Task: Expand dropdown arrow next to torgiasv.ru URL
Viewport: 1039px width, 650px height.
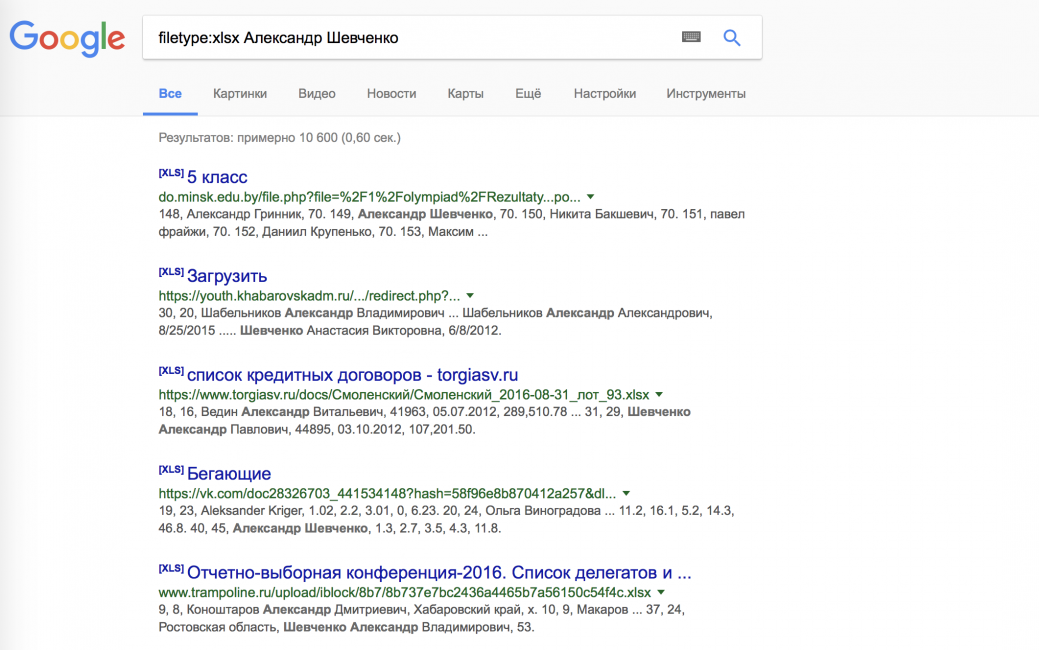Action: pos(659,395)
